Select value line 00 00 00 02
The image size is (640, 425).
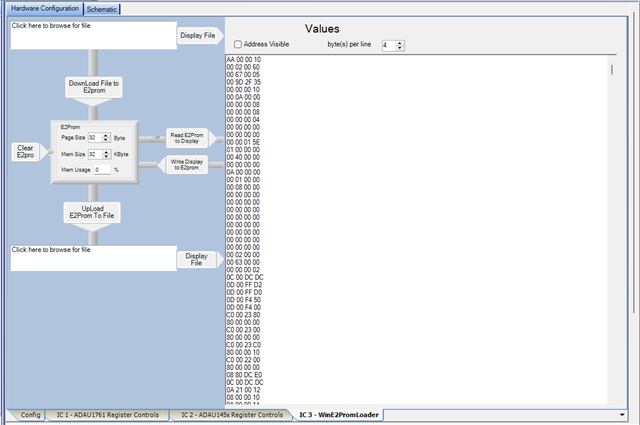[x=243, y=270]
